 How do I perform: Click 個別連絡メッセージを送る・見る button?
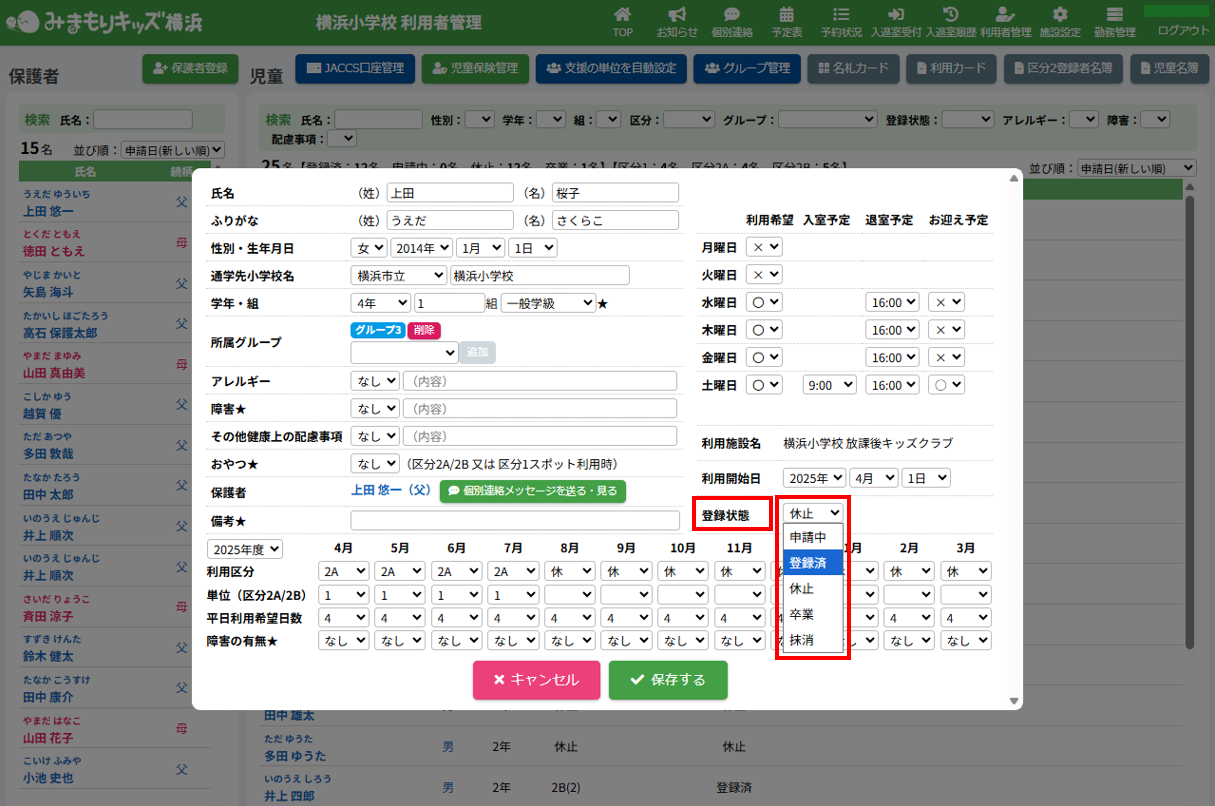click(532, 491)
